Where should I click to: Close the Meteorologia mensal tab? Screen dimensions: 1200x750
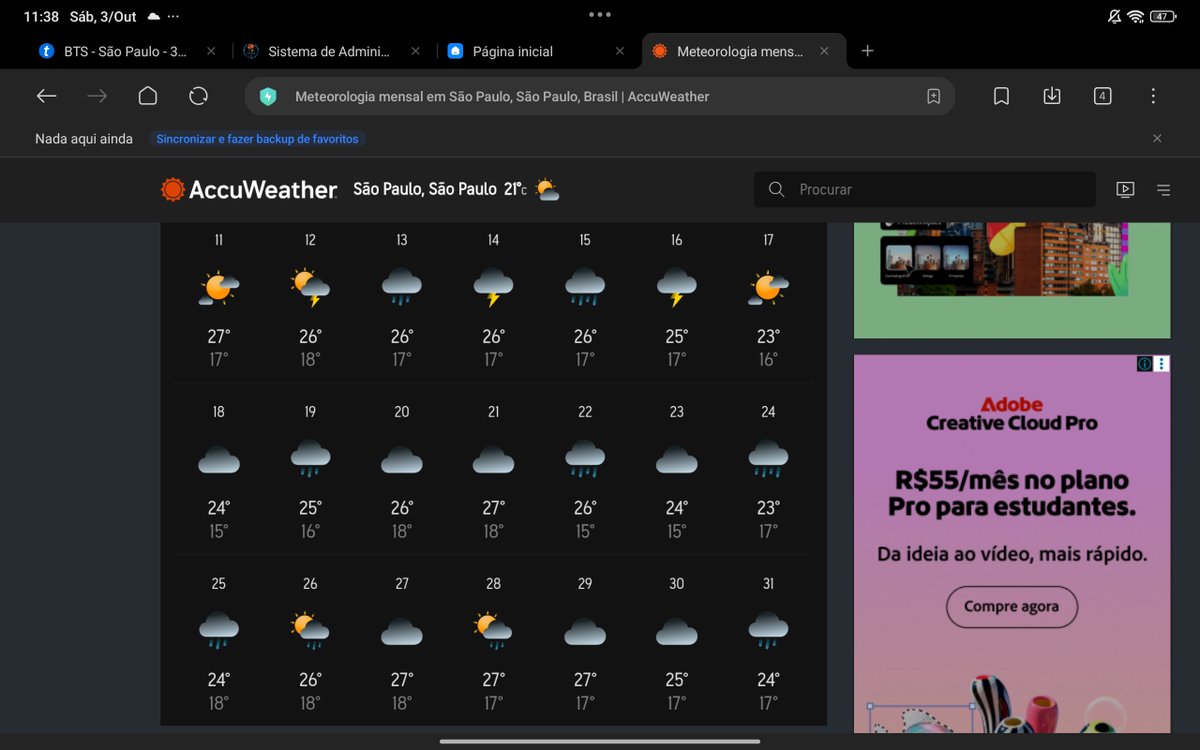coord(824,51)
